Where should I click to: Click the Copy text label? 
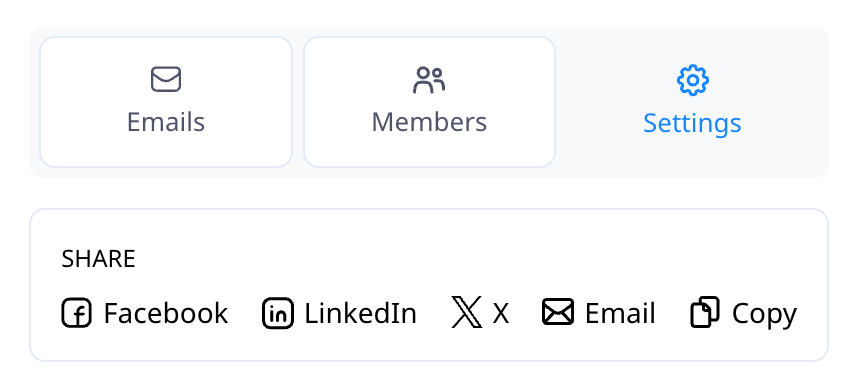(764, 315)
